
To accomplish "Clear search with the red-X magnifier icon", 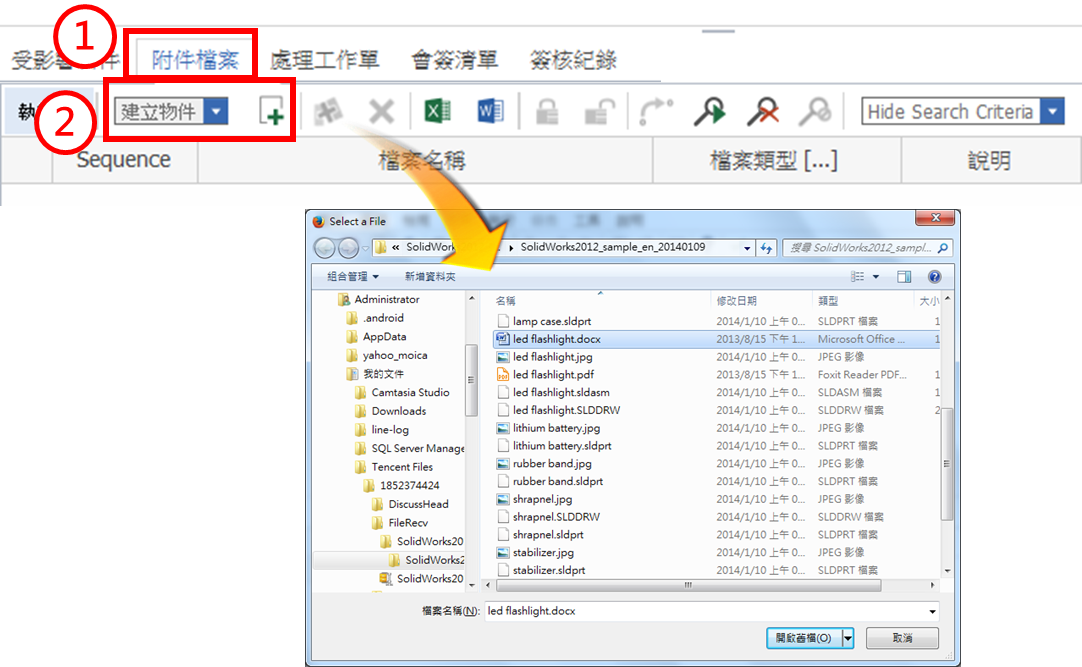I will pos(763,111).
